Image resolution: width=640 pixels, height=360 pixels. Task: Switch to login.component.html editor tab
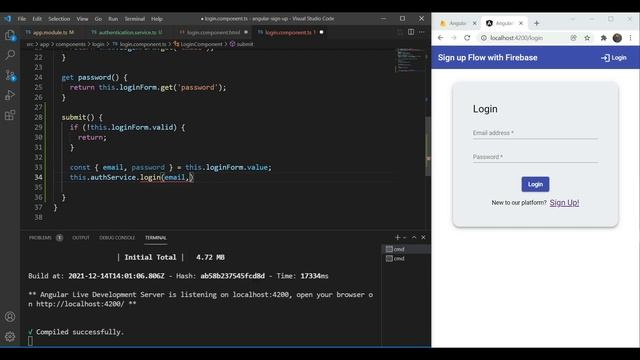[x=213, y=32]
